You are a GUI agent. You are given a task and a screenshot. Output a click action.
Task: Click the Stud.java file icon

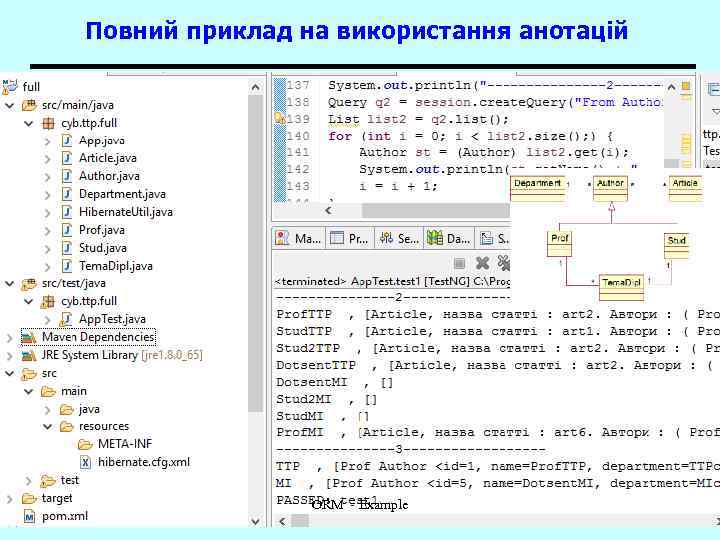coord(67,248)
